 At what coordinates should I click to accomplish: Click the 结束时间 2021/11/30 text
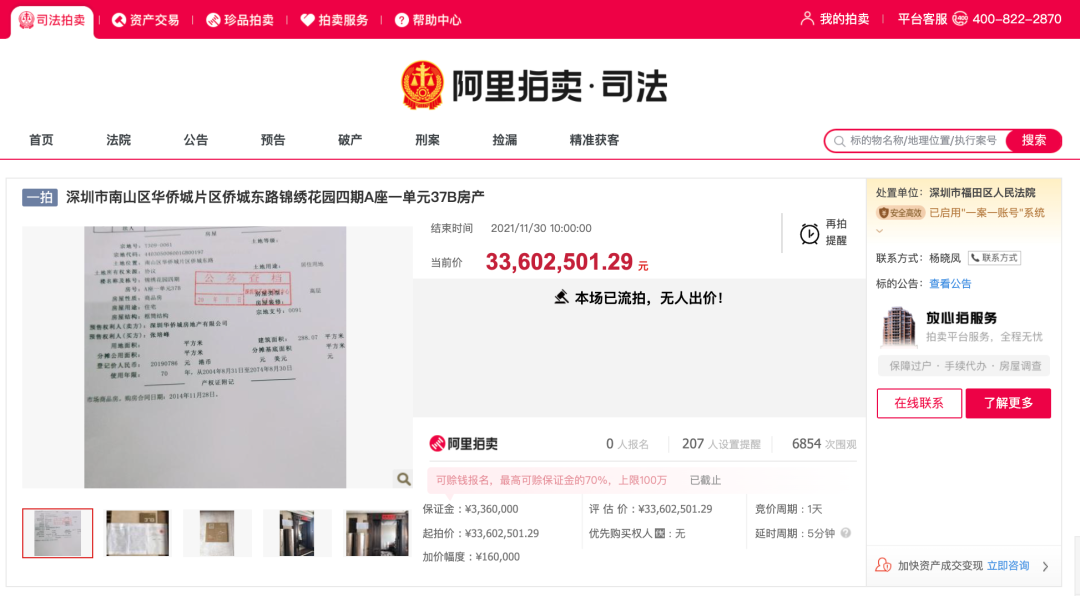(511, 228)
